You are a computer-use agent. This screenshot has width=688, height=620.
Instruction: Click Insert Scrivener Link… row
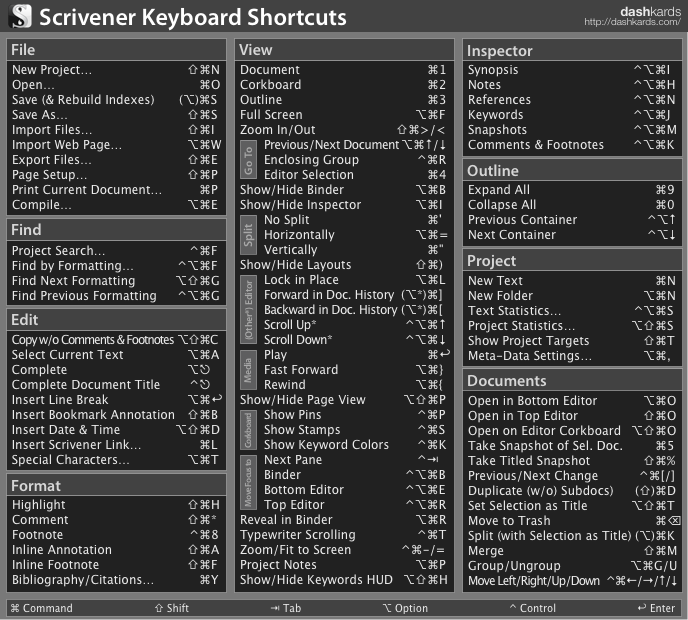coord(116,445)
